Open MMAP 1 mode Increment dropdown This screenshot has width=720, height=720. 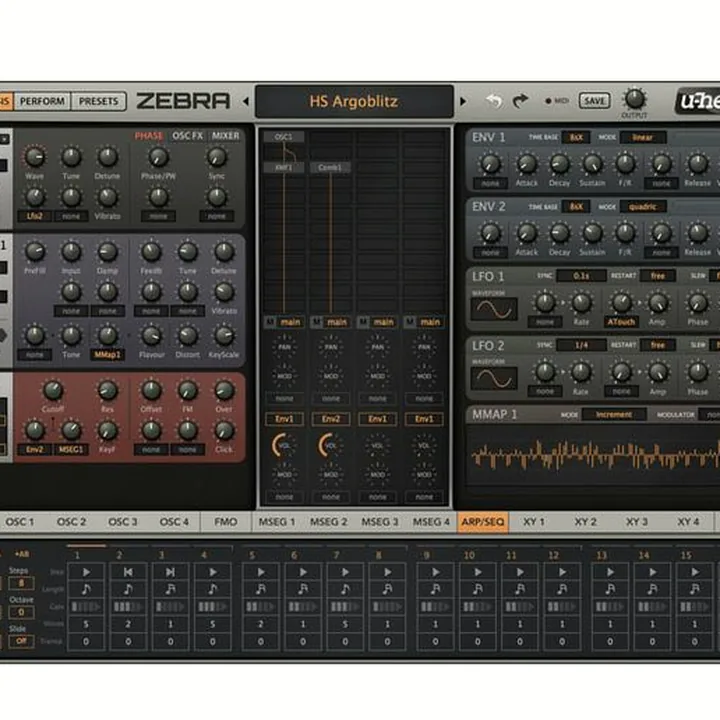[613, 414]
